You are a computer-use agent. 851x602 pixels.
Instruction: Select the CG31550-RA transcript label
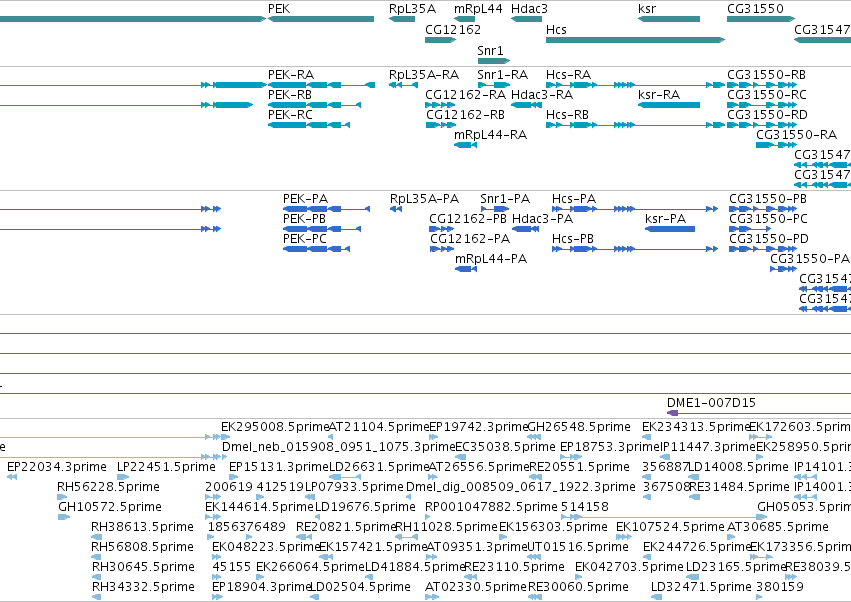coord(797,135)
